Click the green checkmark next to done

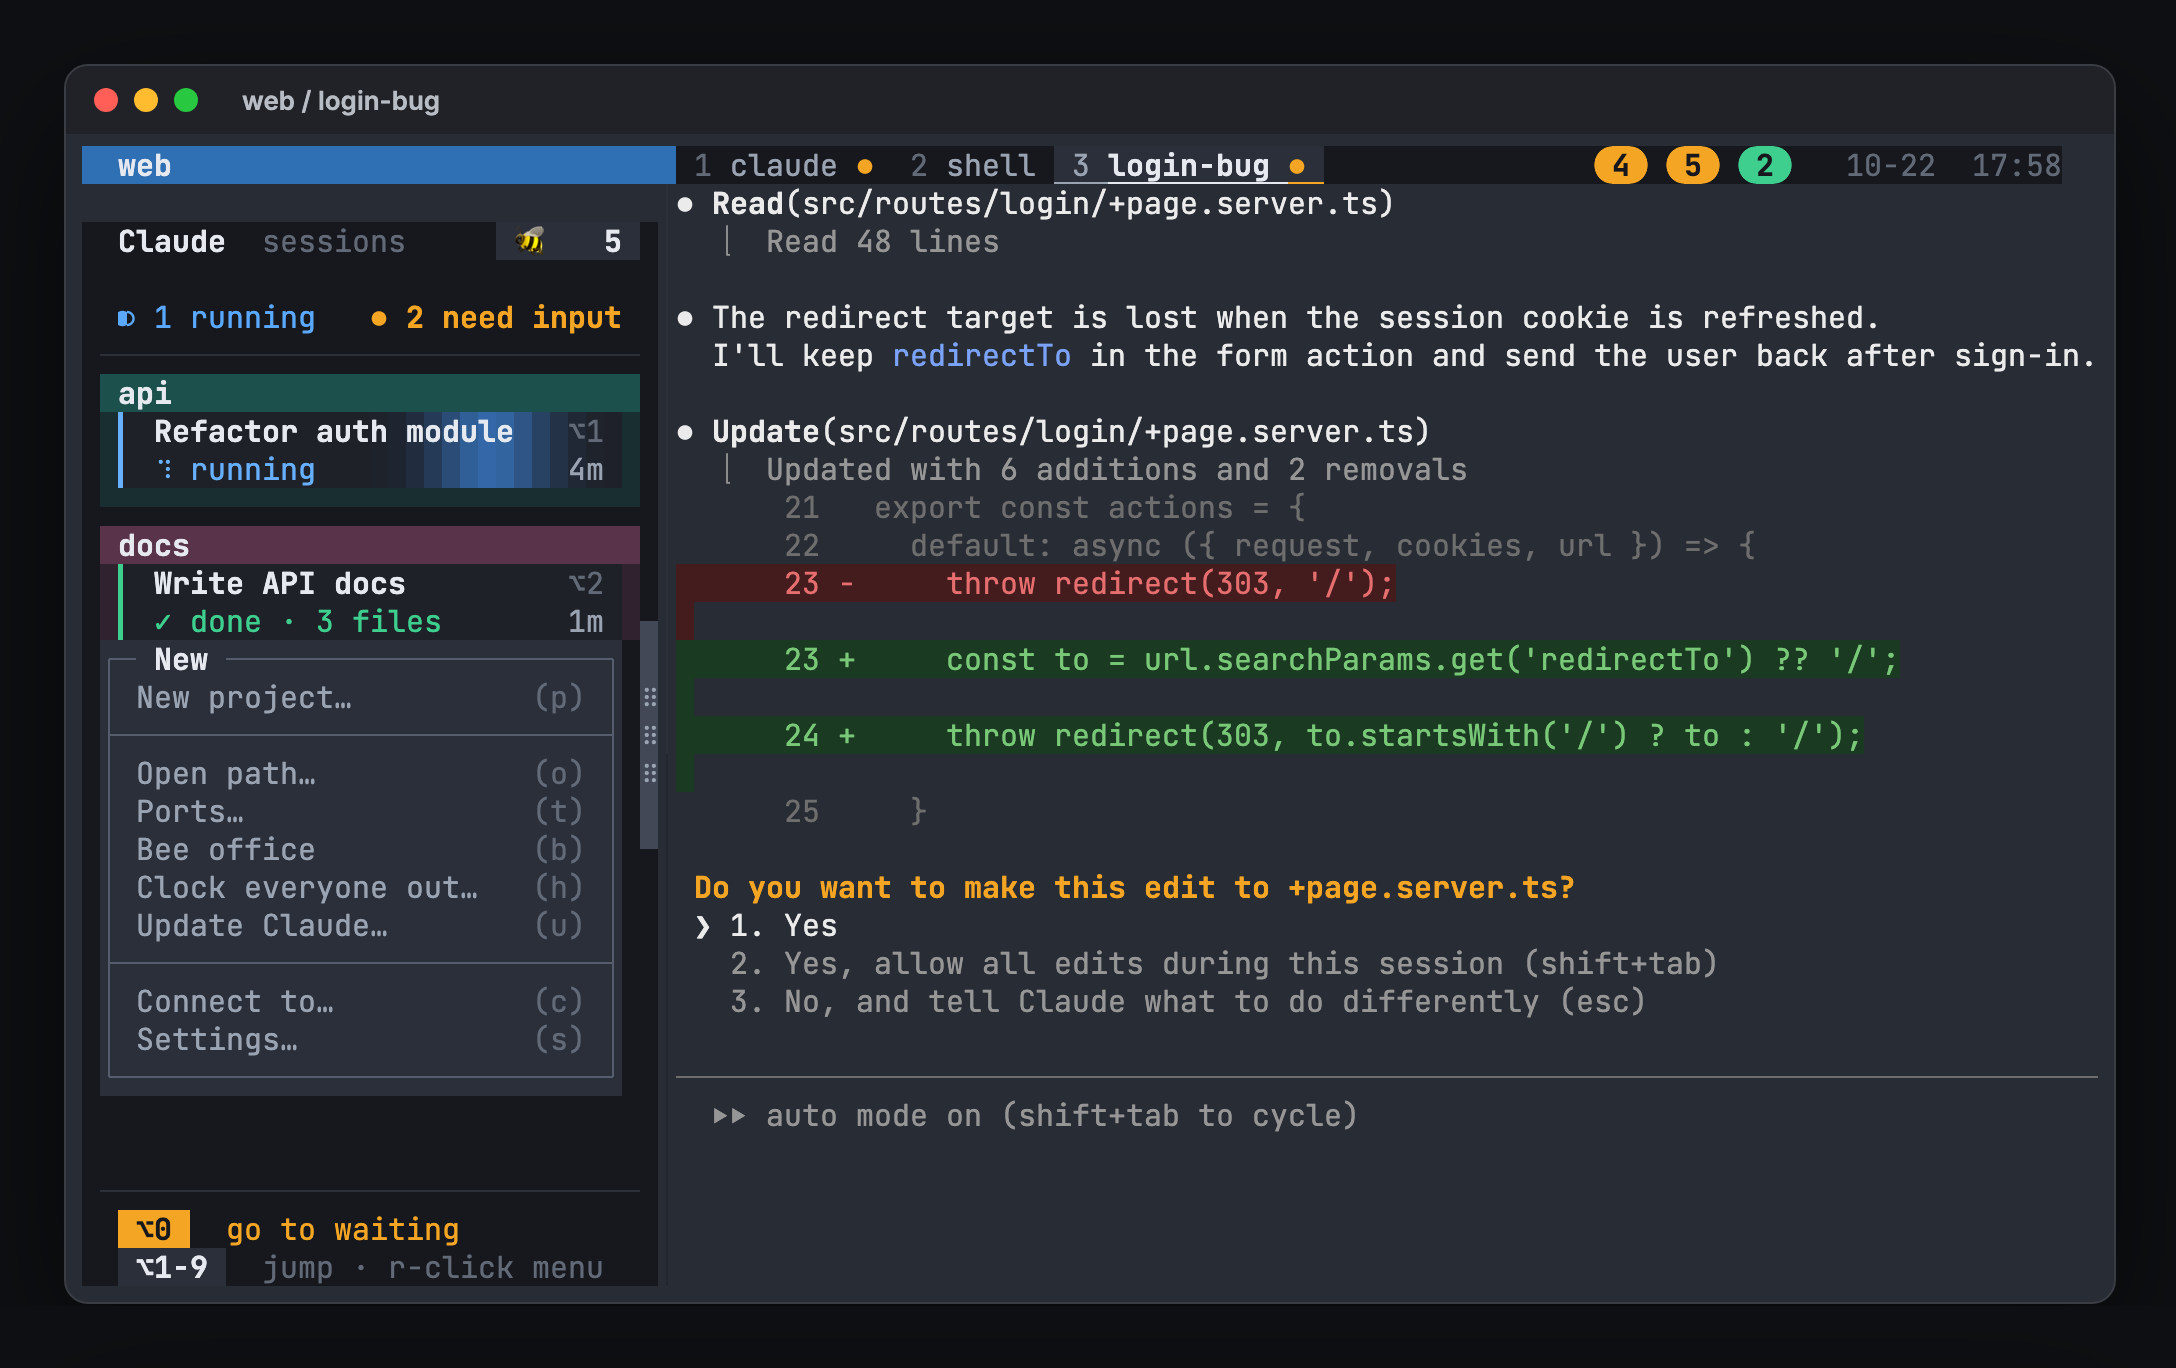[x=163, y=622]
